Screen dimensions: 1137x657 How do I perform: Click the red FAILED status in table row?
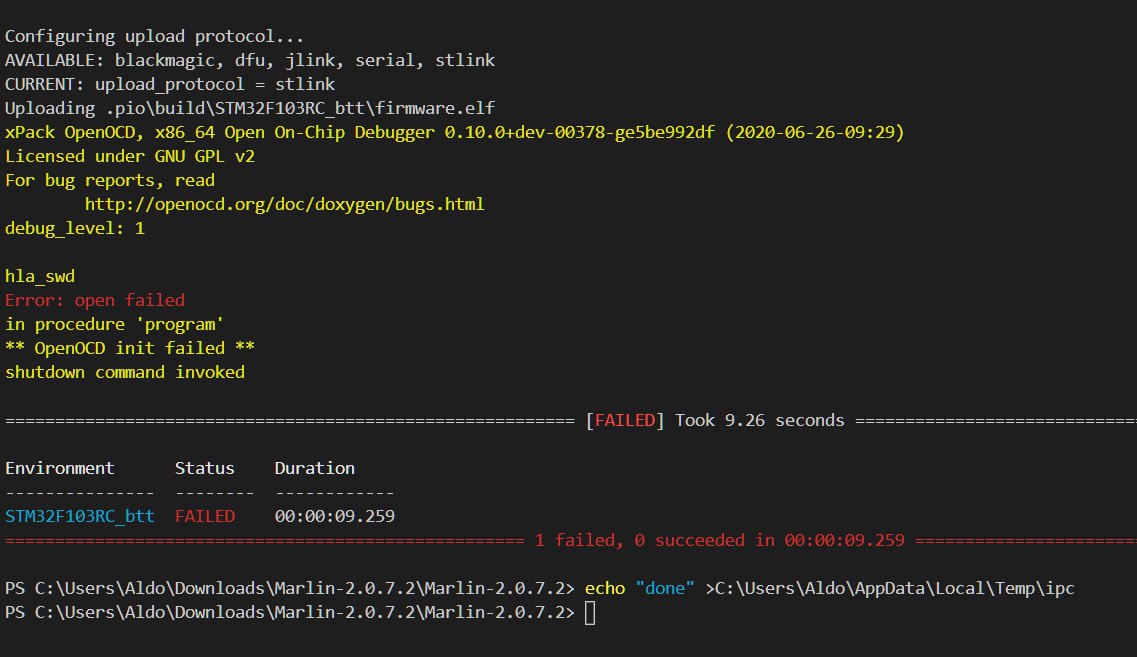205,516
